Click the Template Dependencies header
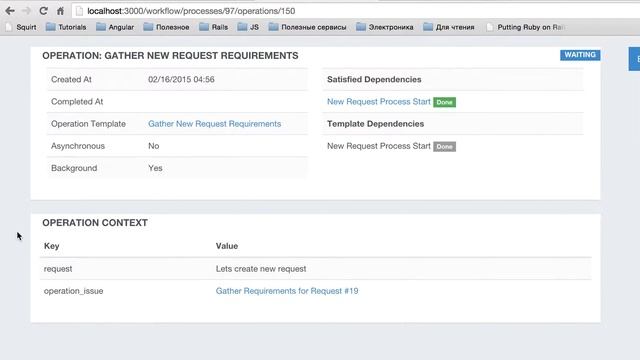Screen dimensions: 640x360 coord(376,124)
